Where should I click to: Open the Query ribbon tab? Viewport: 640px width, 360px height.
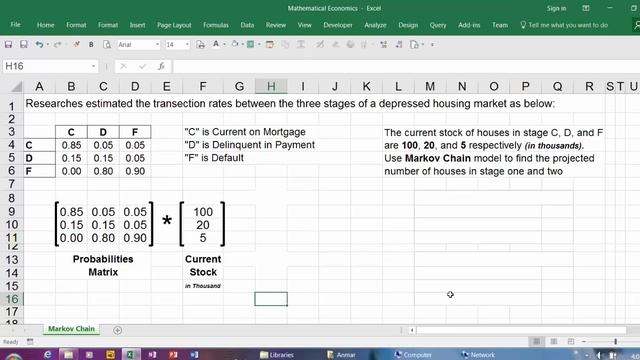point(438,25)
